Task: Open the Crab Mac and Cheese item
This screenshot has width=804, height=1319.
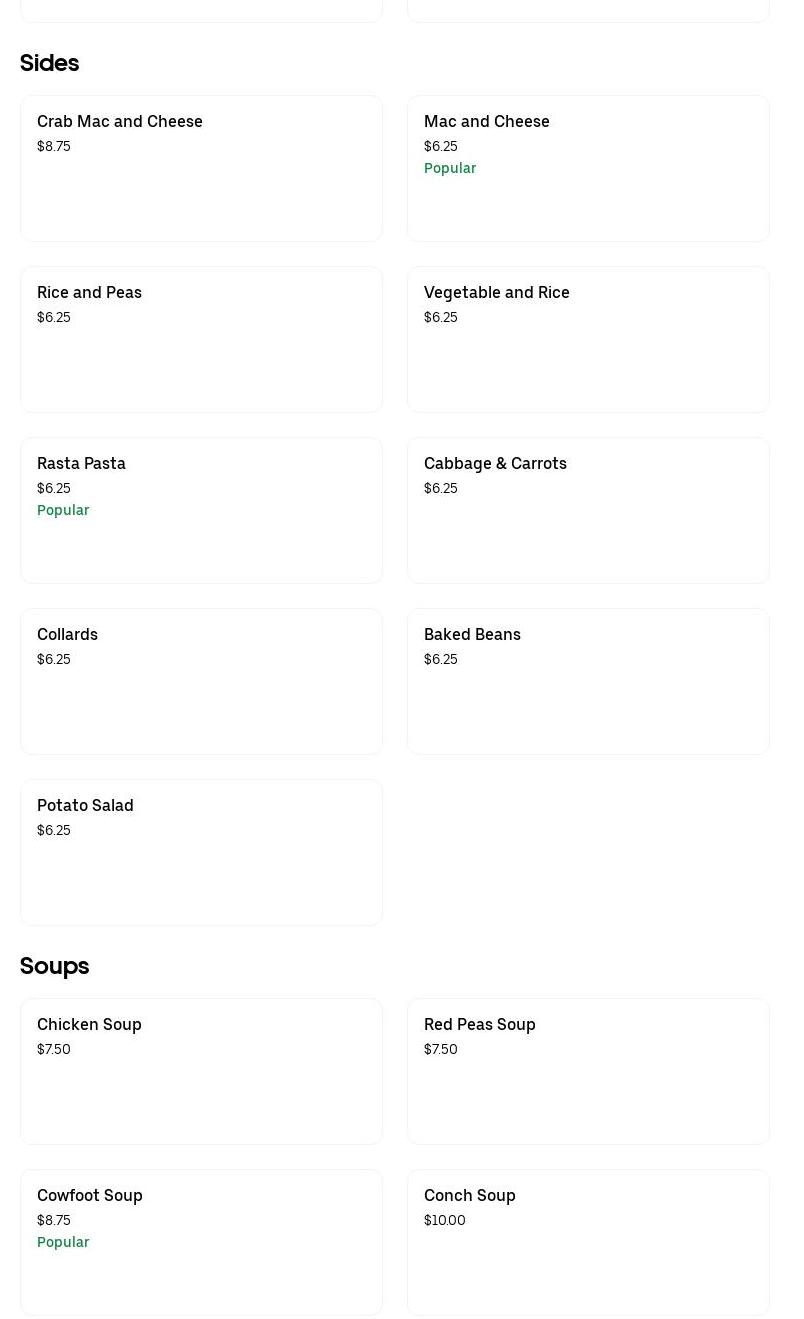Action: pyautogui.click(x=201, y=168)
